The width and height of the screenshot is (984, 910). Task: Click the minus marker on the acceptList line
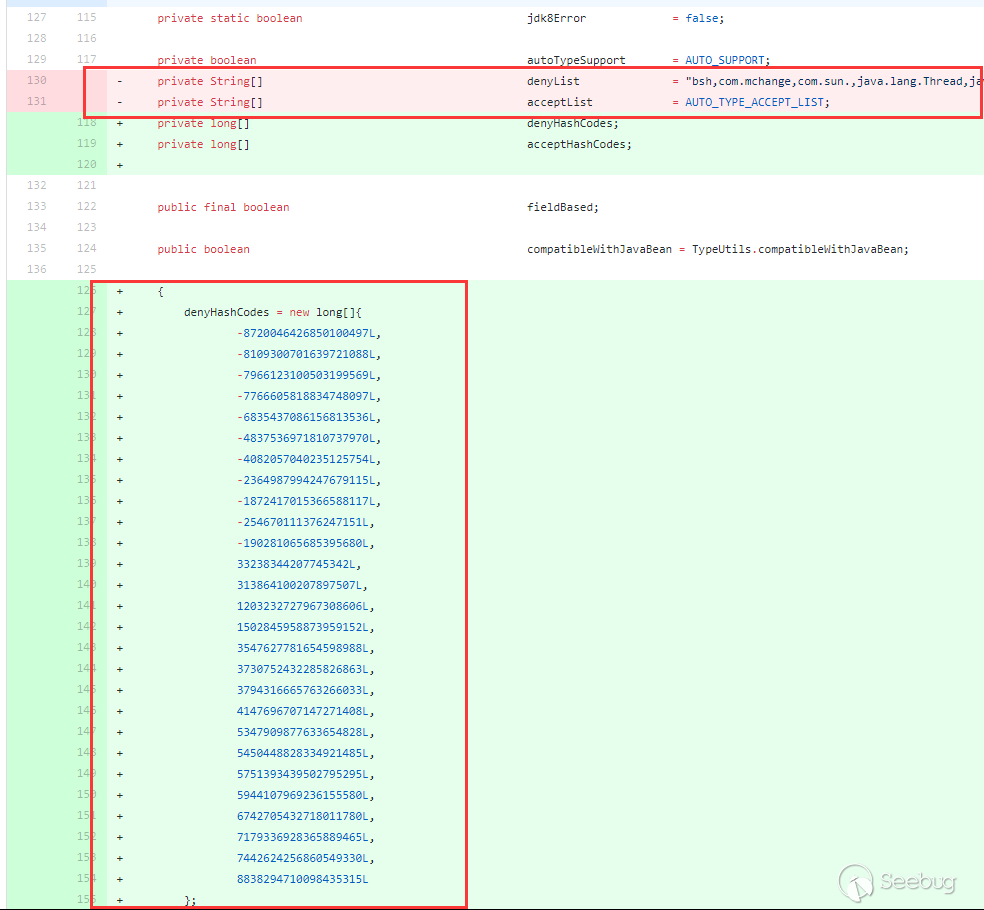tap(120, 101)
